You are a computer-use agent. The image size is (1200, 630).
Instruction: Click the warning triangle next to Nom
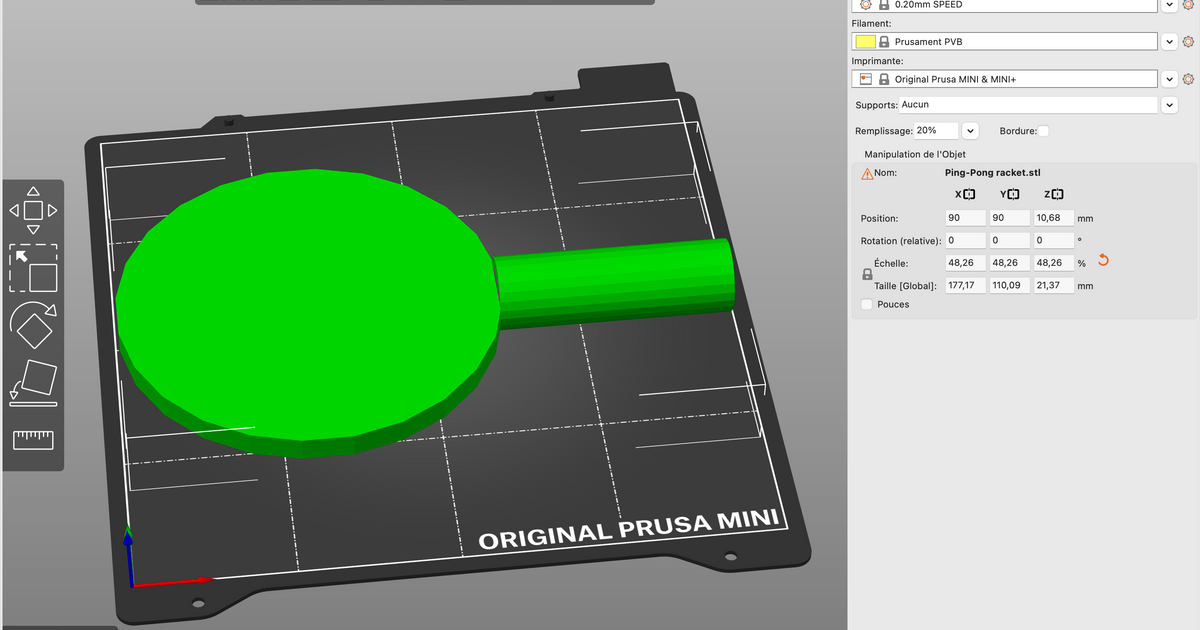(x=866, y=172)
